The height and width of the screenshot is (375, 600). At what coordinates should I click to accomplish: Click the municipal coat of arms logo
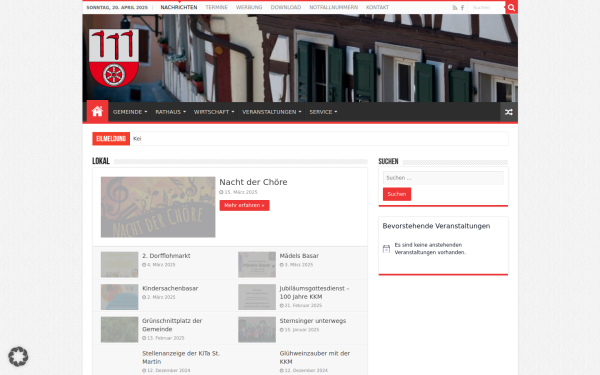click(x=114, y=58)
